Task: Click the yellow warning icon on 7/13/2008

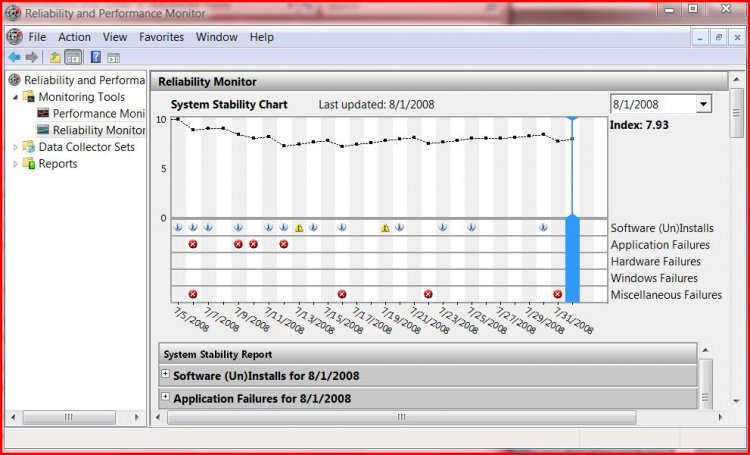Action: tap(299, 228)
